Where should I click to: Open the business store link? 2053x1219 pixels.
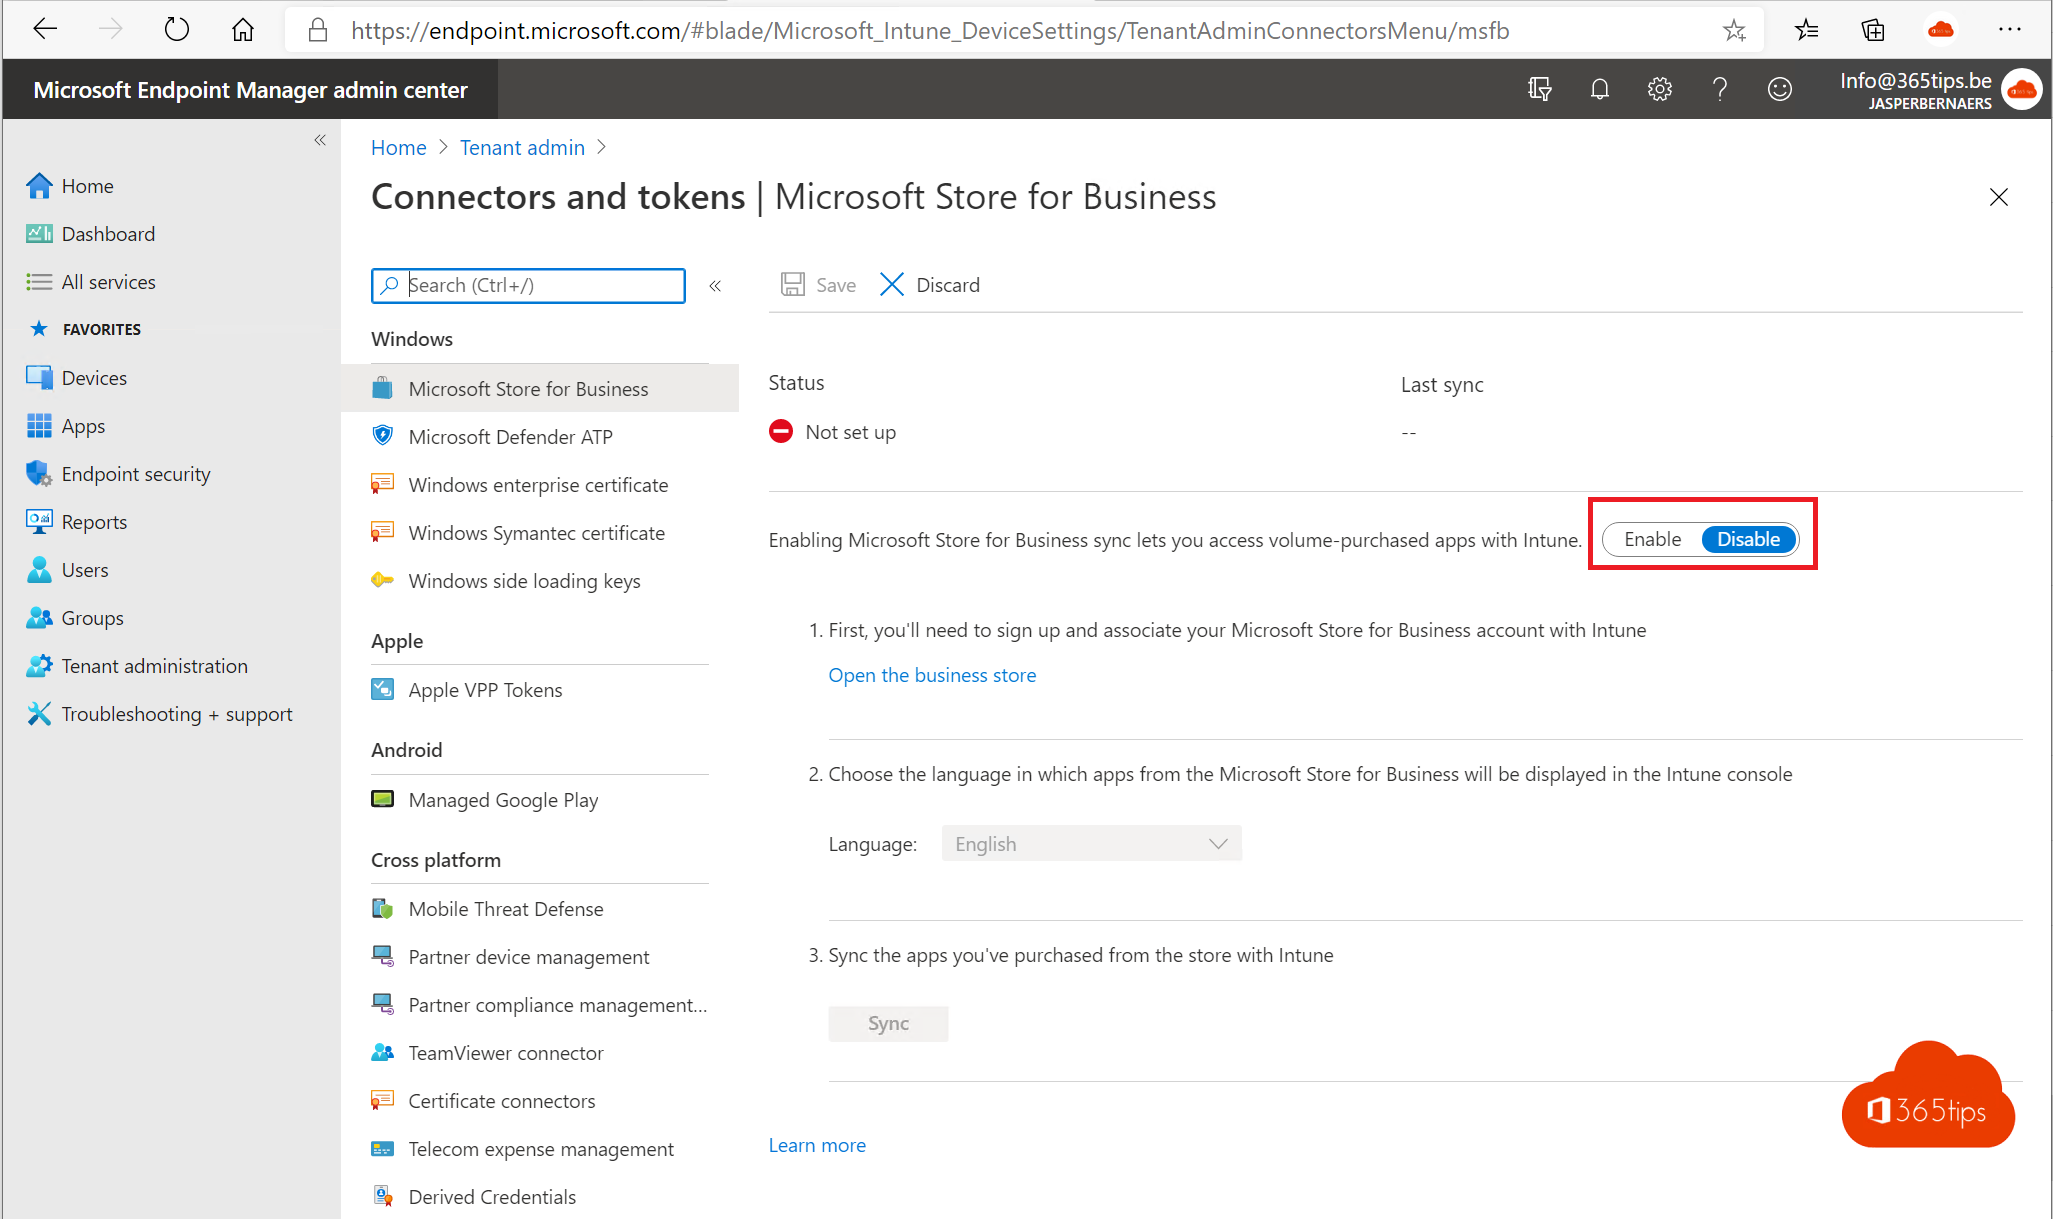(x=930, y=675)
